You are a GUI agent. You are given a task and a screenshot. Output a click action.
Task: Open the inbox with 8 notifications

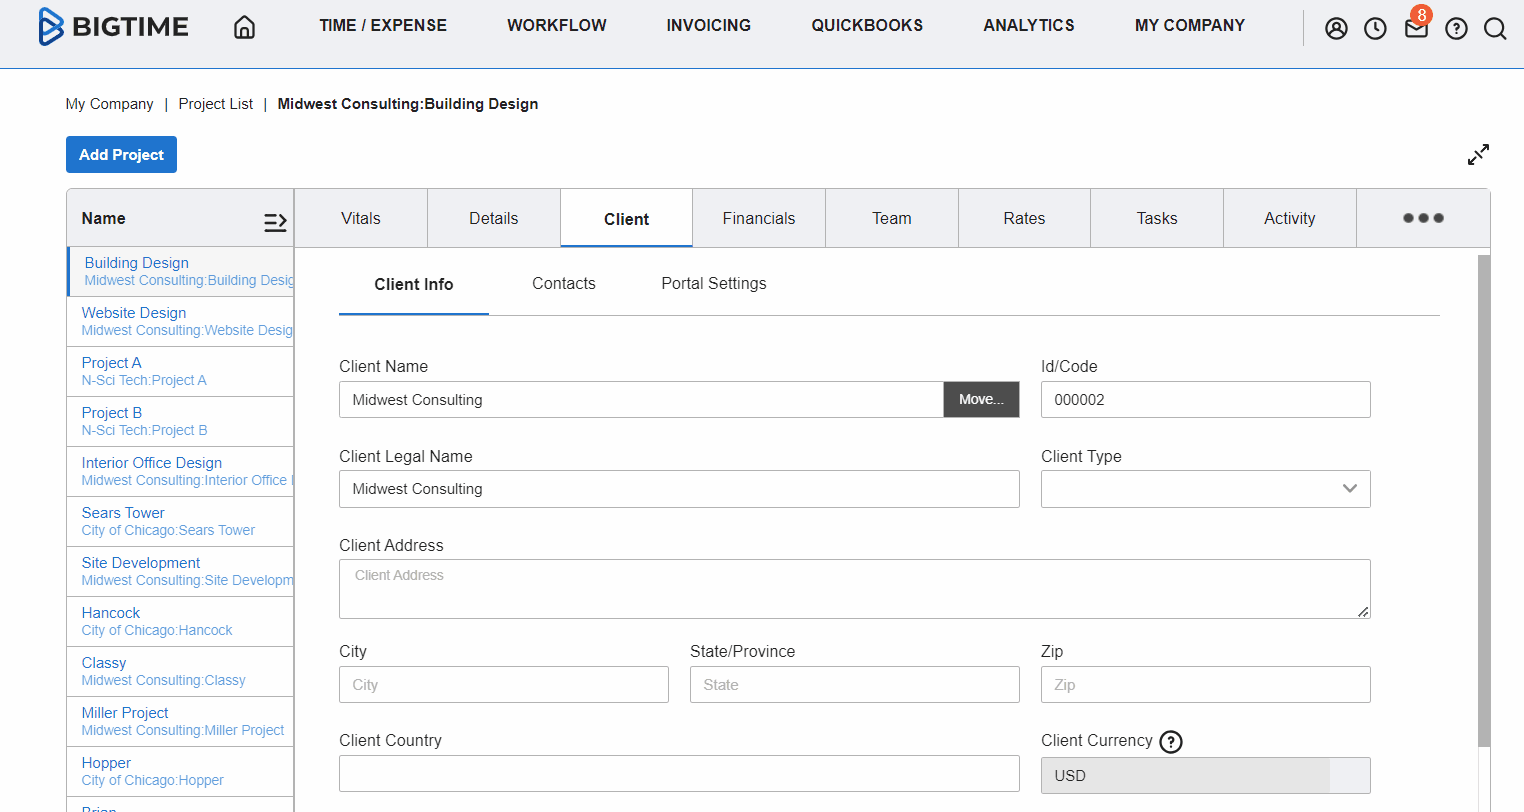tap(1416, 28)
